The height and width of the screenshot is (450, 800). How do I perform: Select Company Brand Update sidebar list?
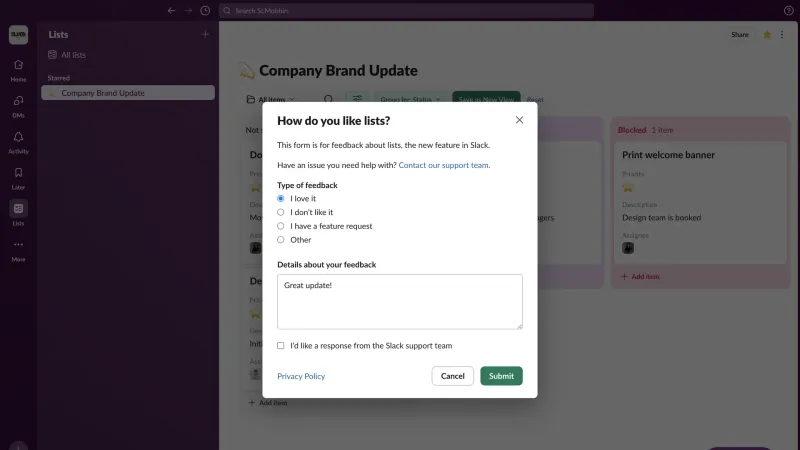coord(128,93)
